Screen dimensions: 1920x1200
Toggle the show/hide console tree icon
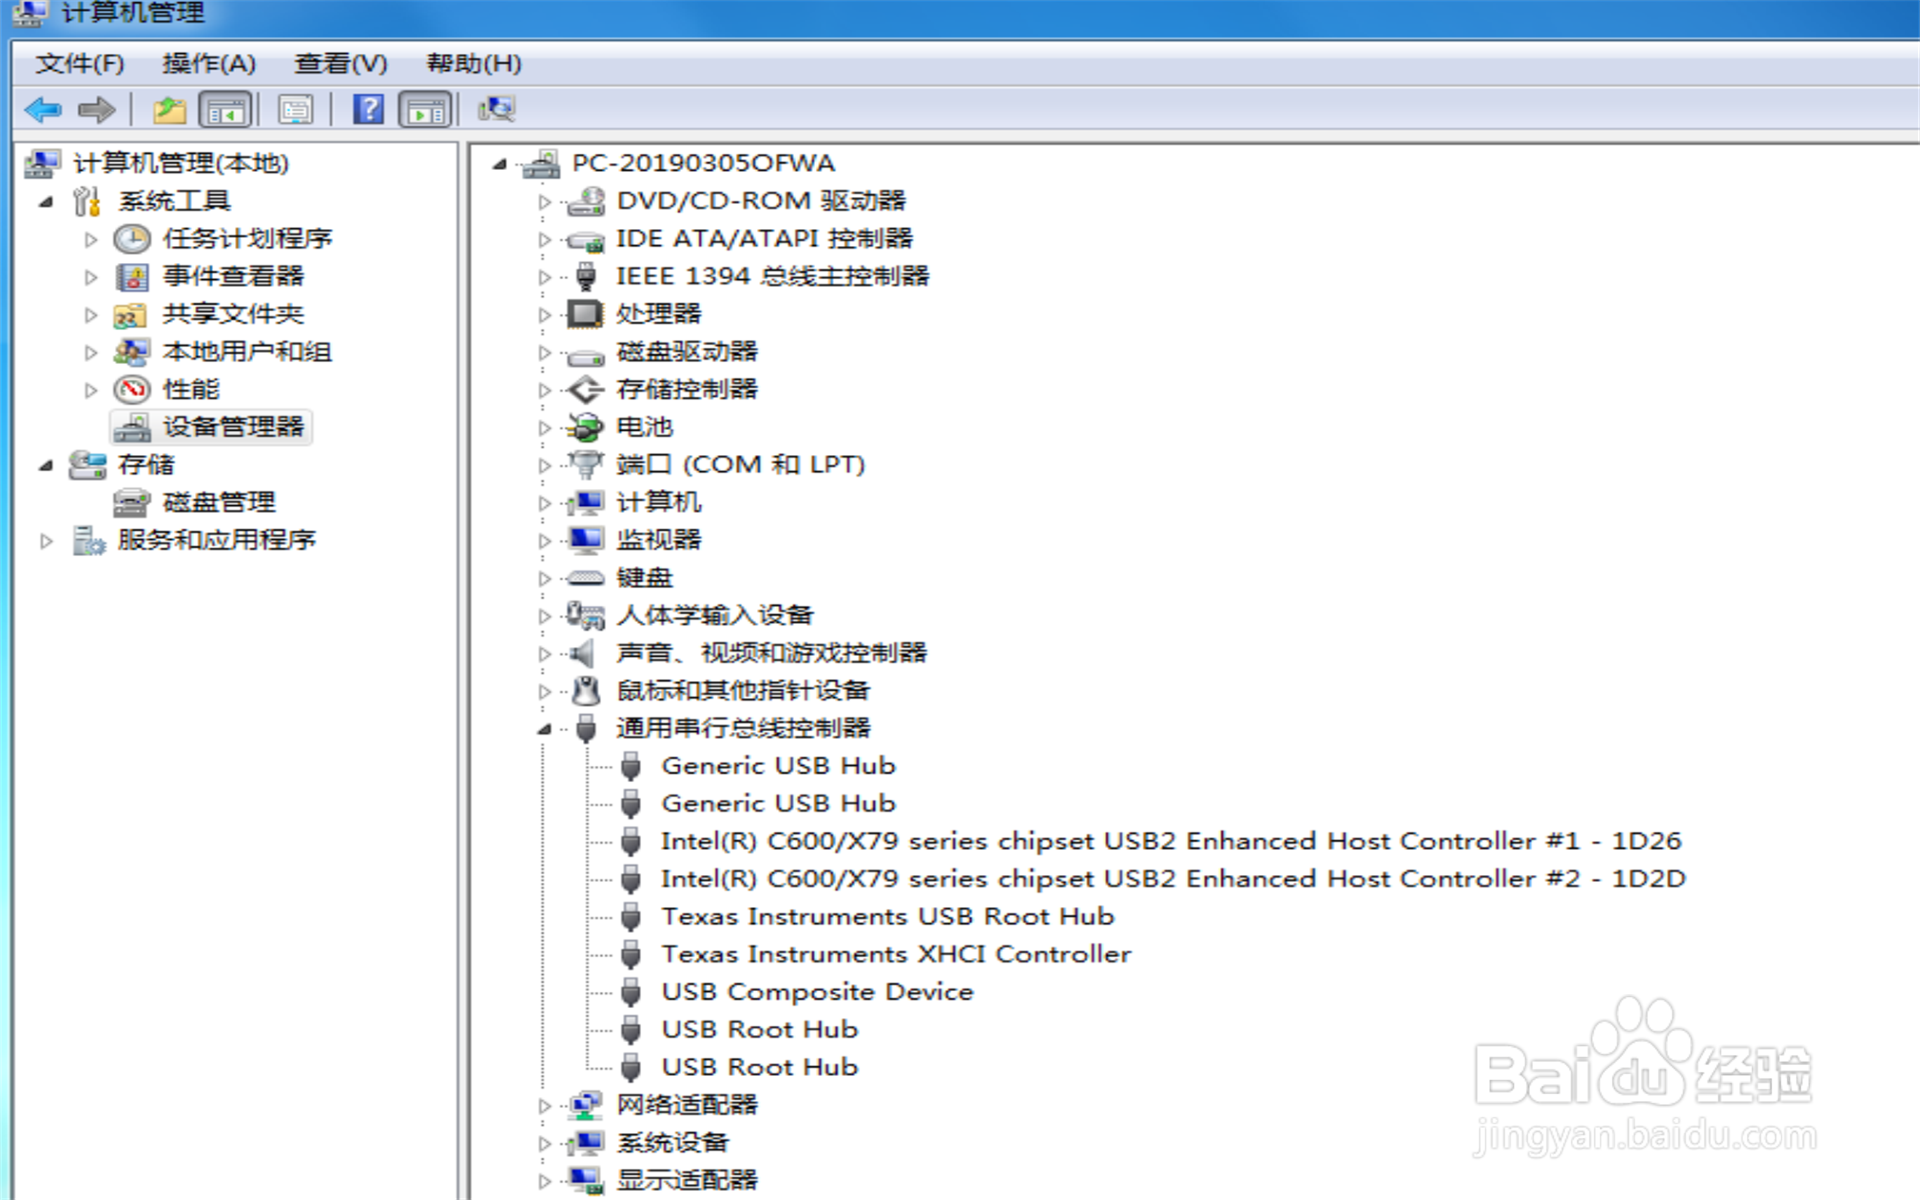tap(226, 109)
